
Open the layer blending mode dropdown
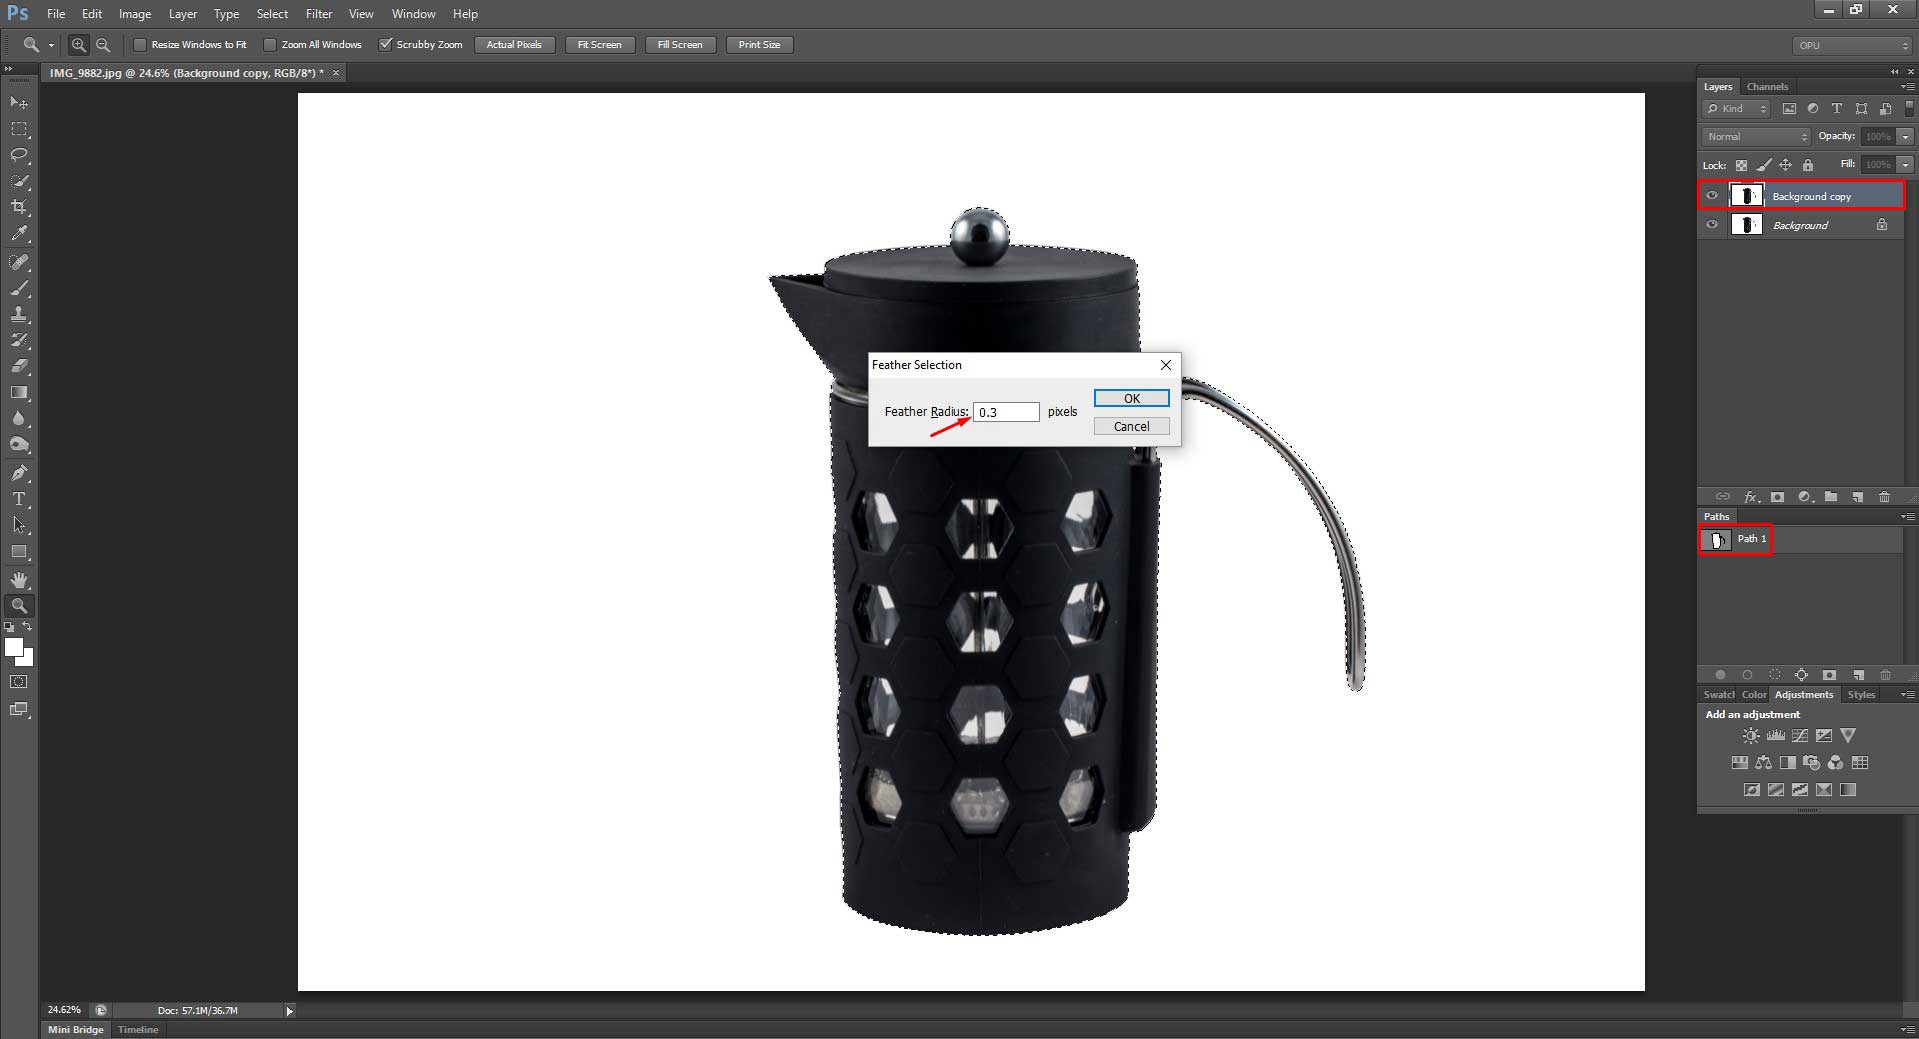pyautogui.click(x=1755, y=136)
